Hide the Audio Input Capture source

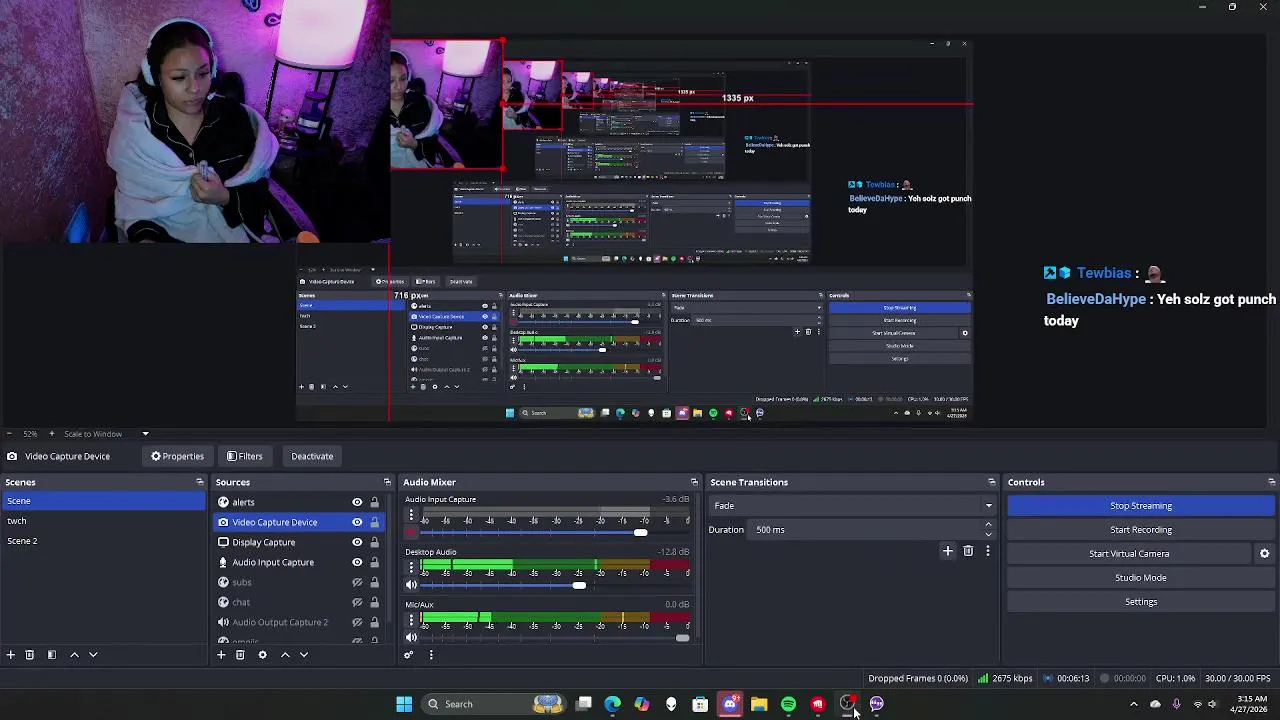tap(357, 562)
